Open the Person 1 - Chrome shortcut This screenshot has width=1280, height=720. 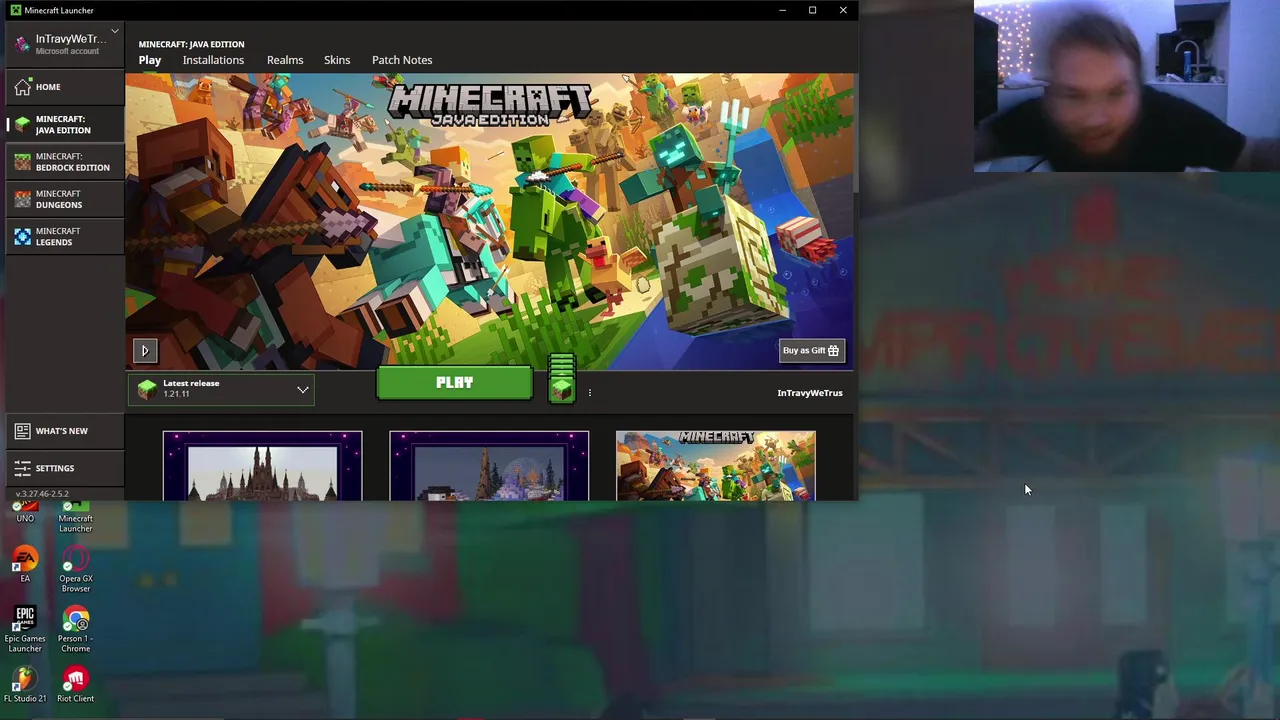(x=75, y=628)
